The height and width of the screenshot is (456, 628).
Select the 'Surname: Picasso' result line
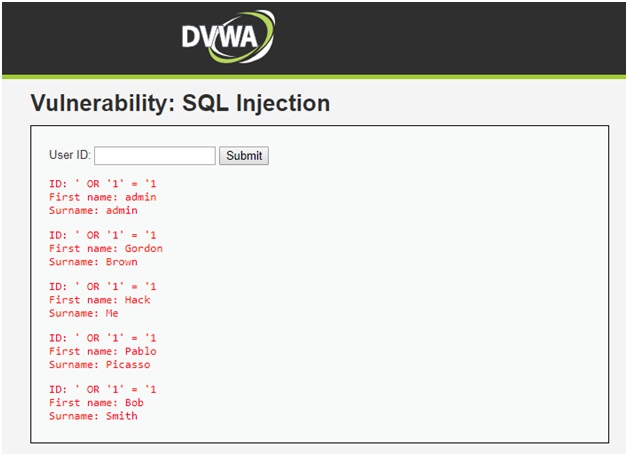tap(100, 364)
